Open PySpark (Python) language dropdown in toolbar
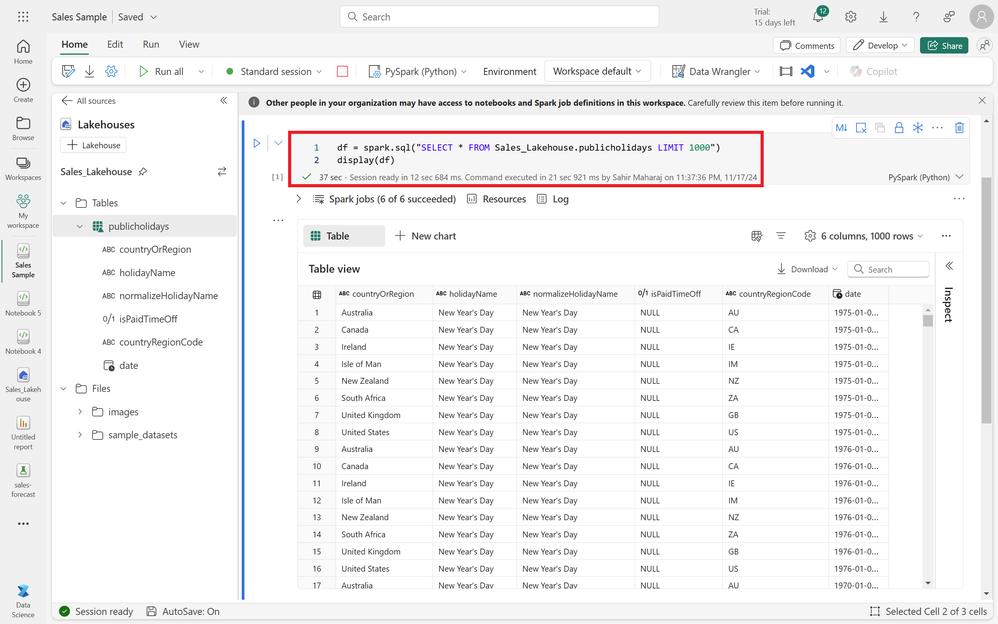Image resolution: width=998 pixels, height=624 pixels. click(x=418, y=71)
